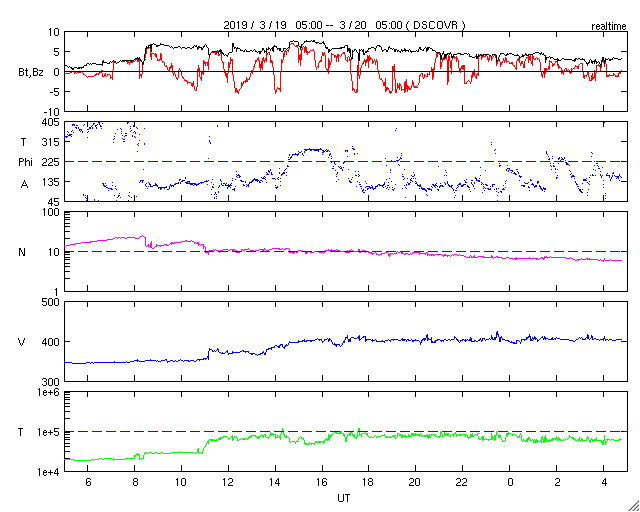Click the 'A' label below Phi
640x512 pixels.
24,185
